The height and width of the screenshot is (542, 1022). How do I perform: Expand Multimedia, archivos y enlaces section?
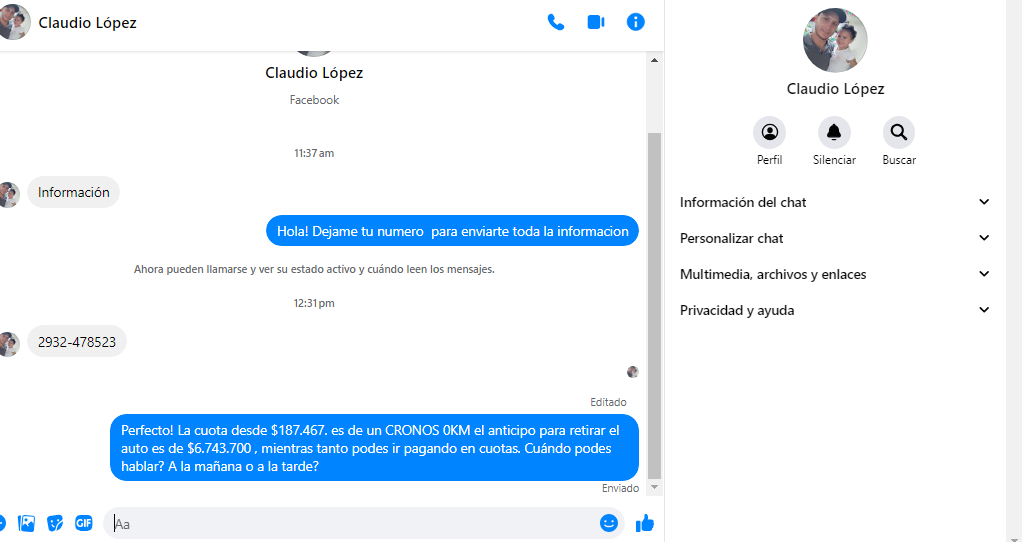point(834,274)
